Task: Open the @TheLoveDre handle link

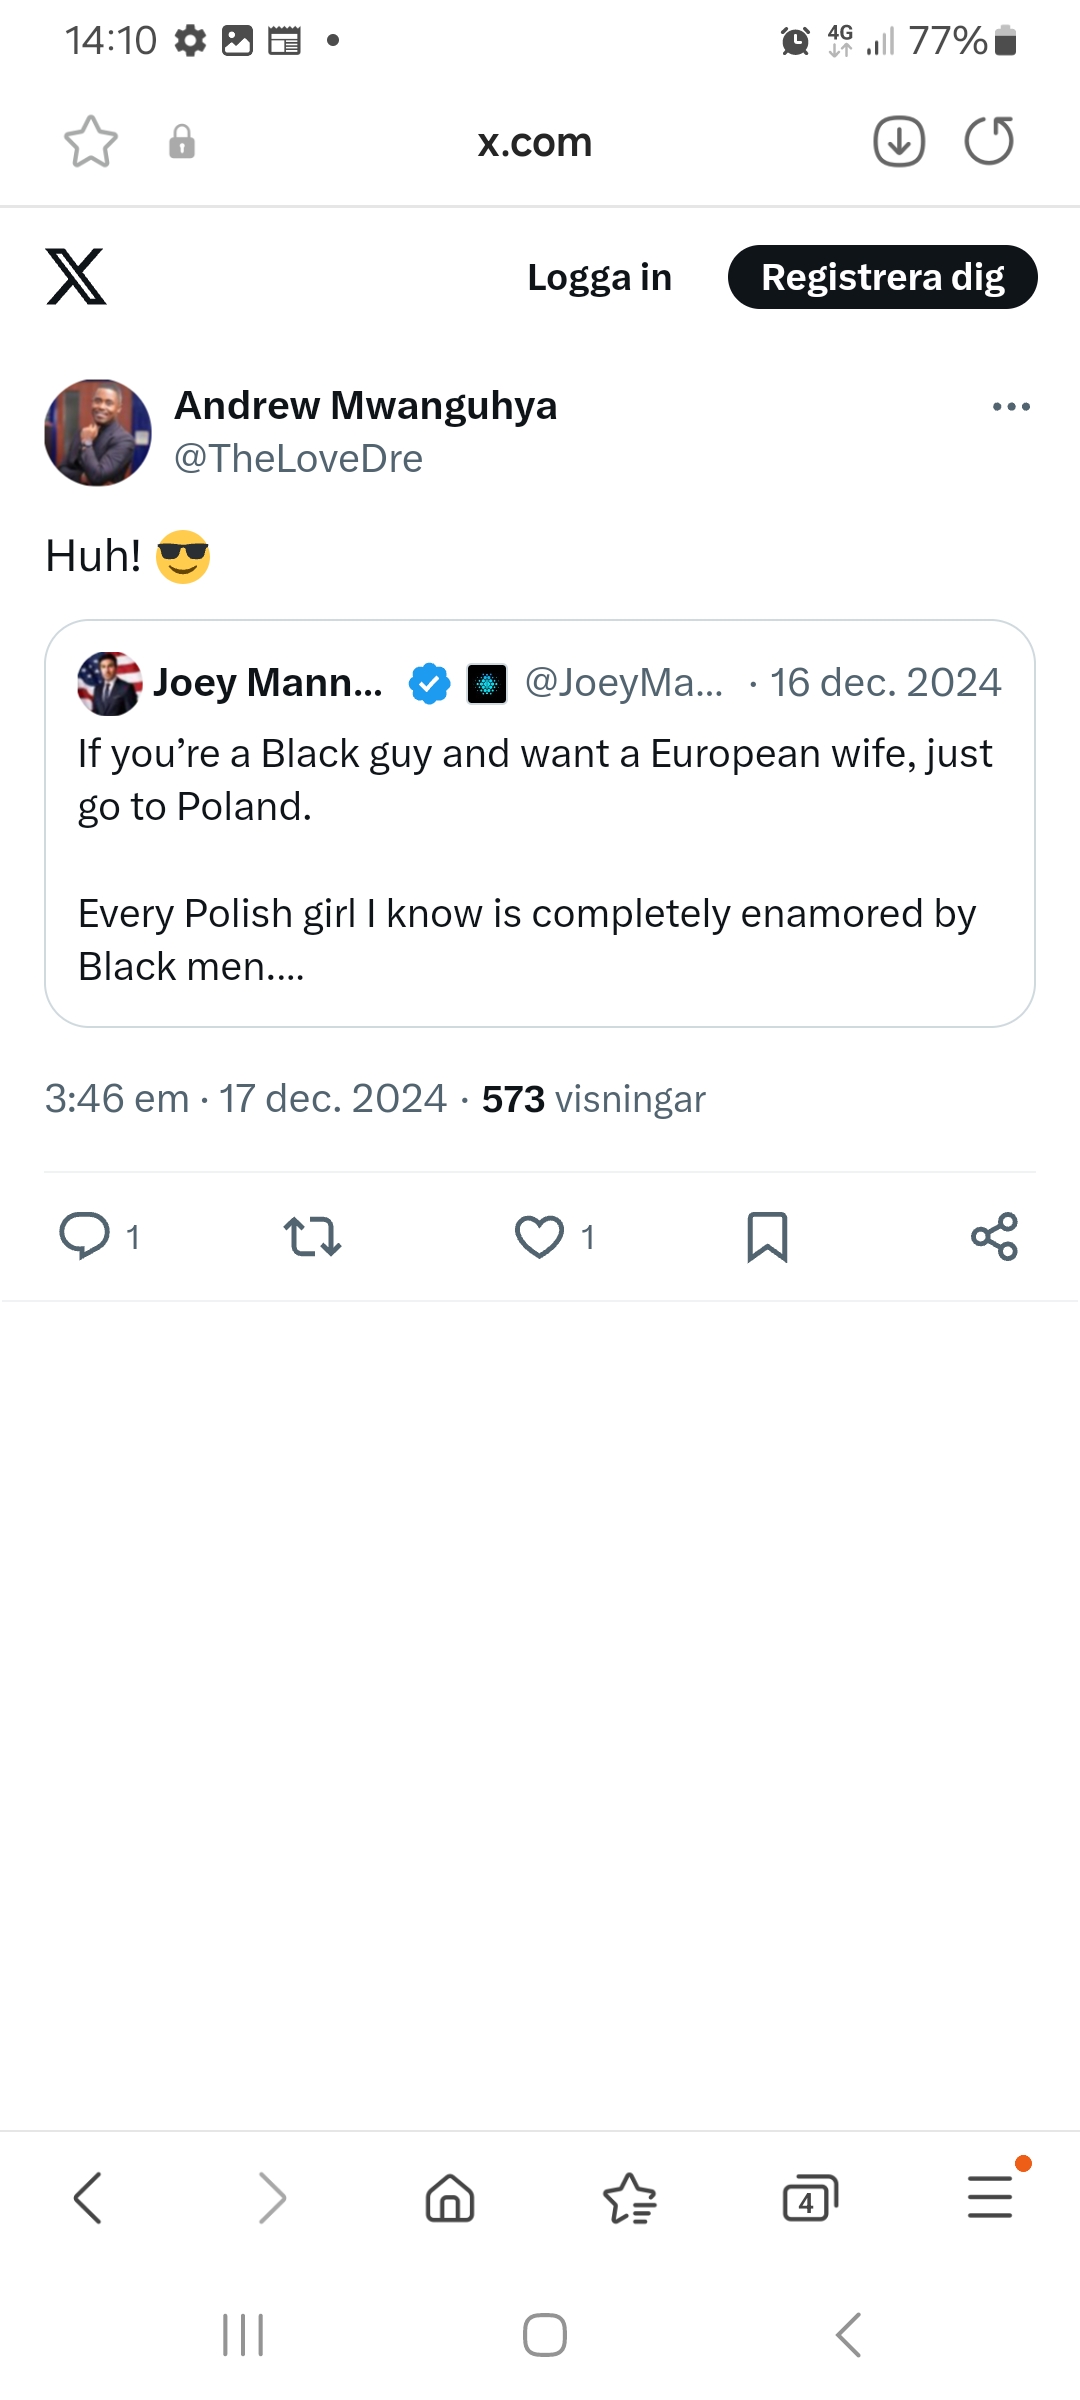Action: tap(298, 458)
